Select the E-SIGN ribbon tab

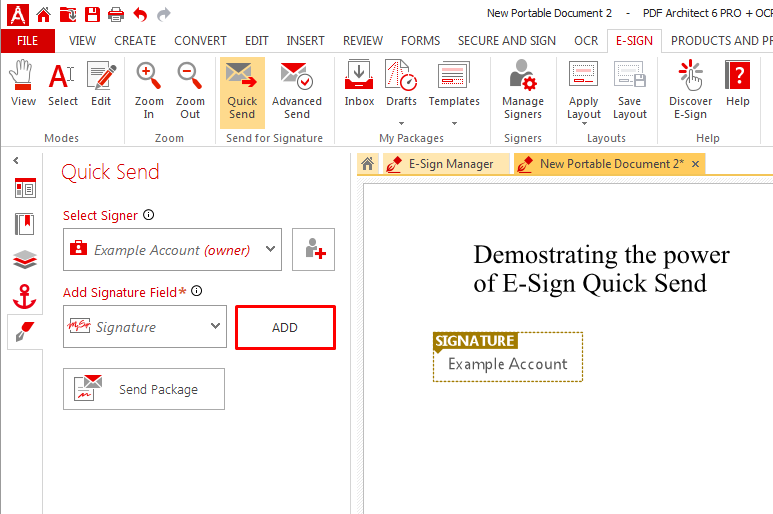634,41
